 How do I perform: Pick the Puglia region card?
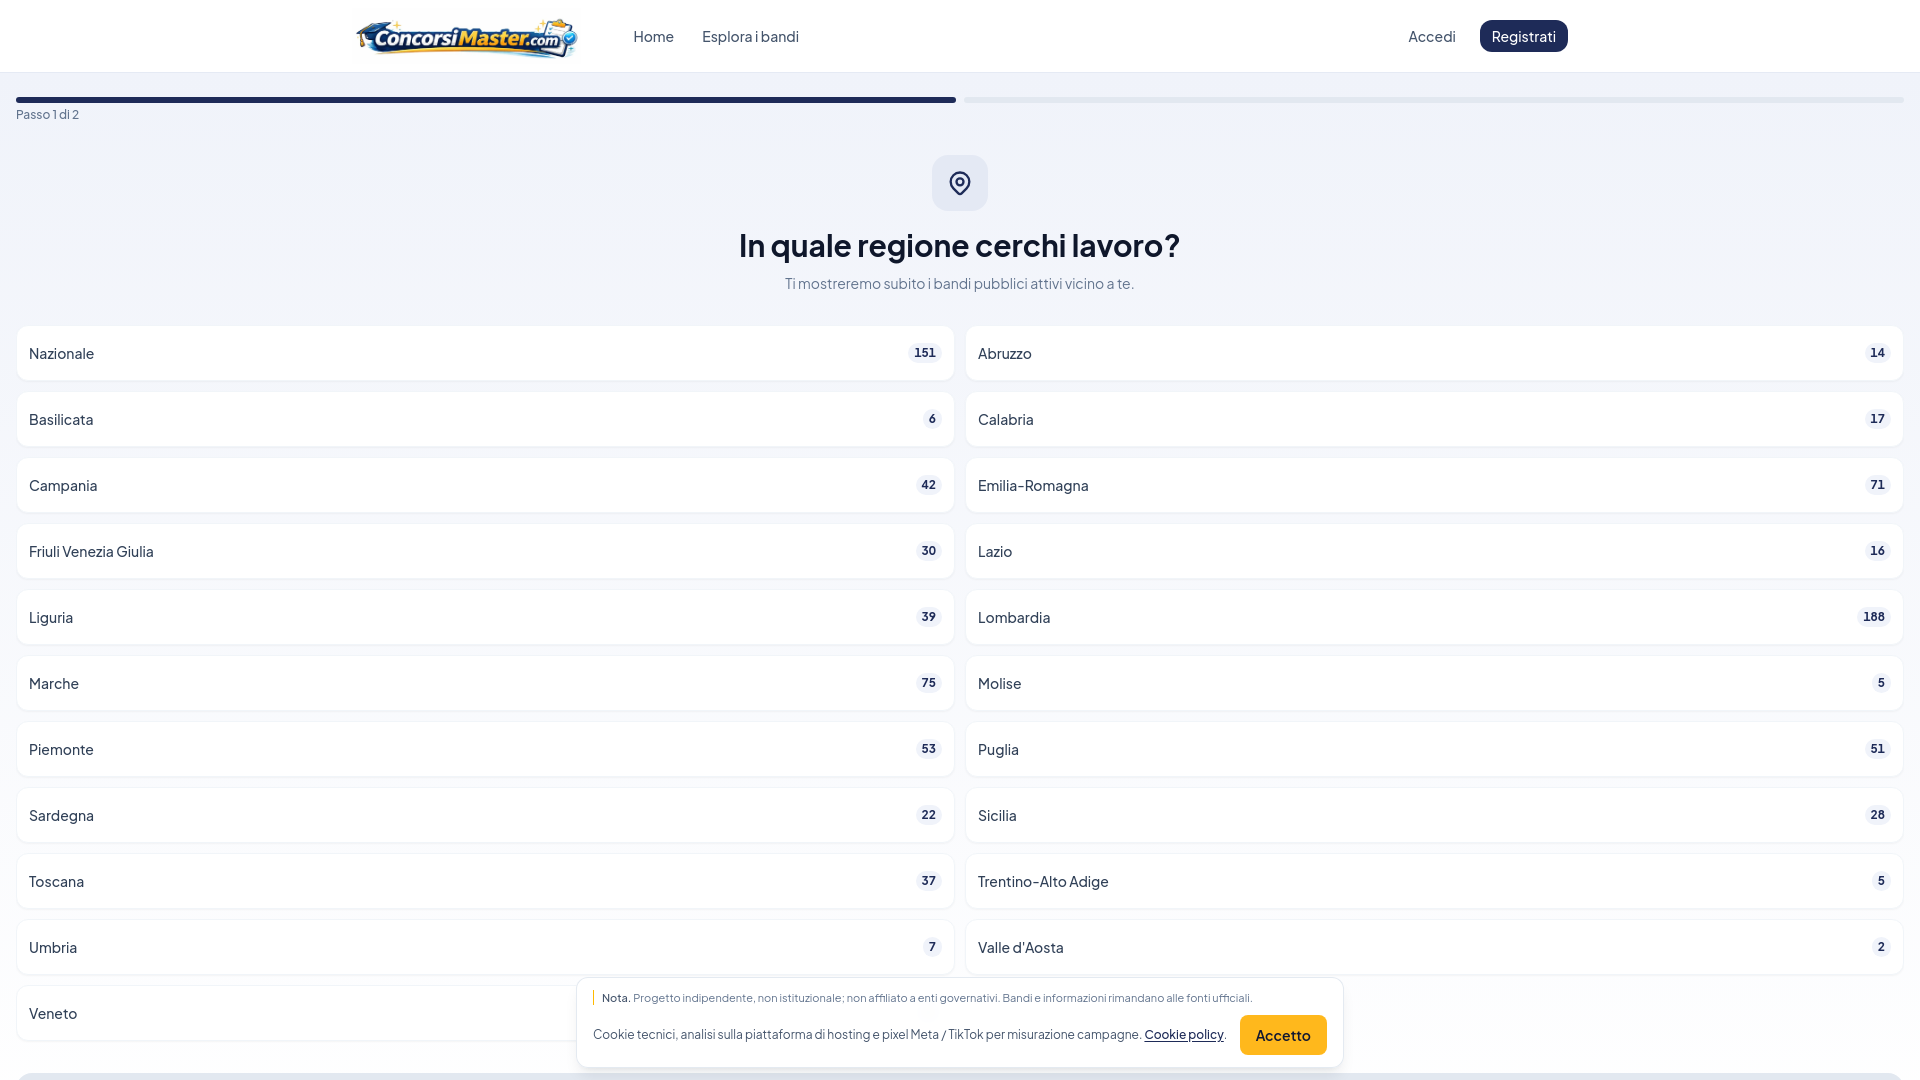1434,749
